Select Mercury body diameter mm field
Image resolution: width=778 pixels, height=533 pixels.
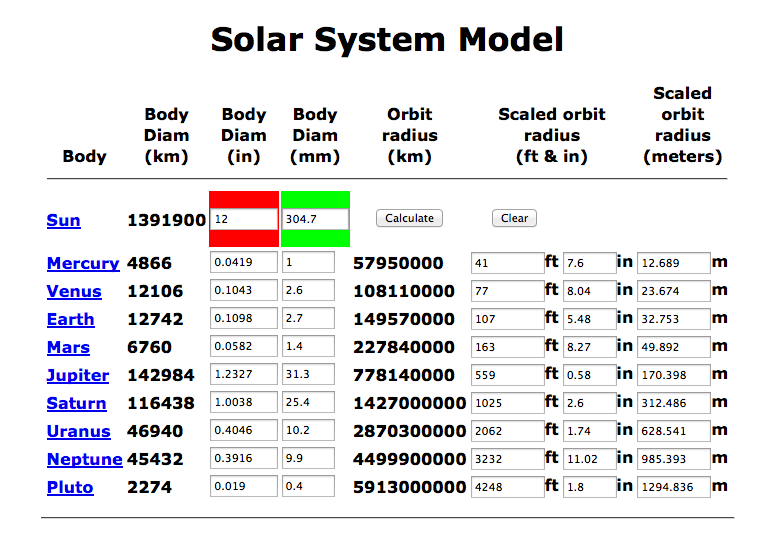tap(308, 262)
